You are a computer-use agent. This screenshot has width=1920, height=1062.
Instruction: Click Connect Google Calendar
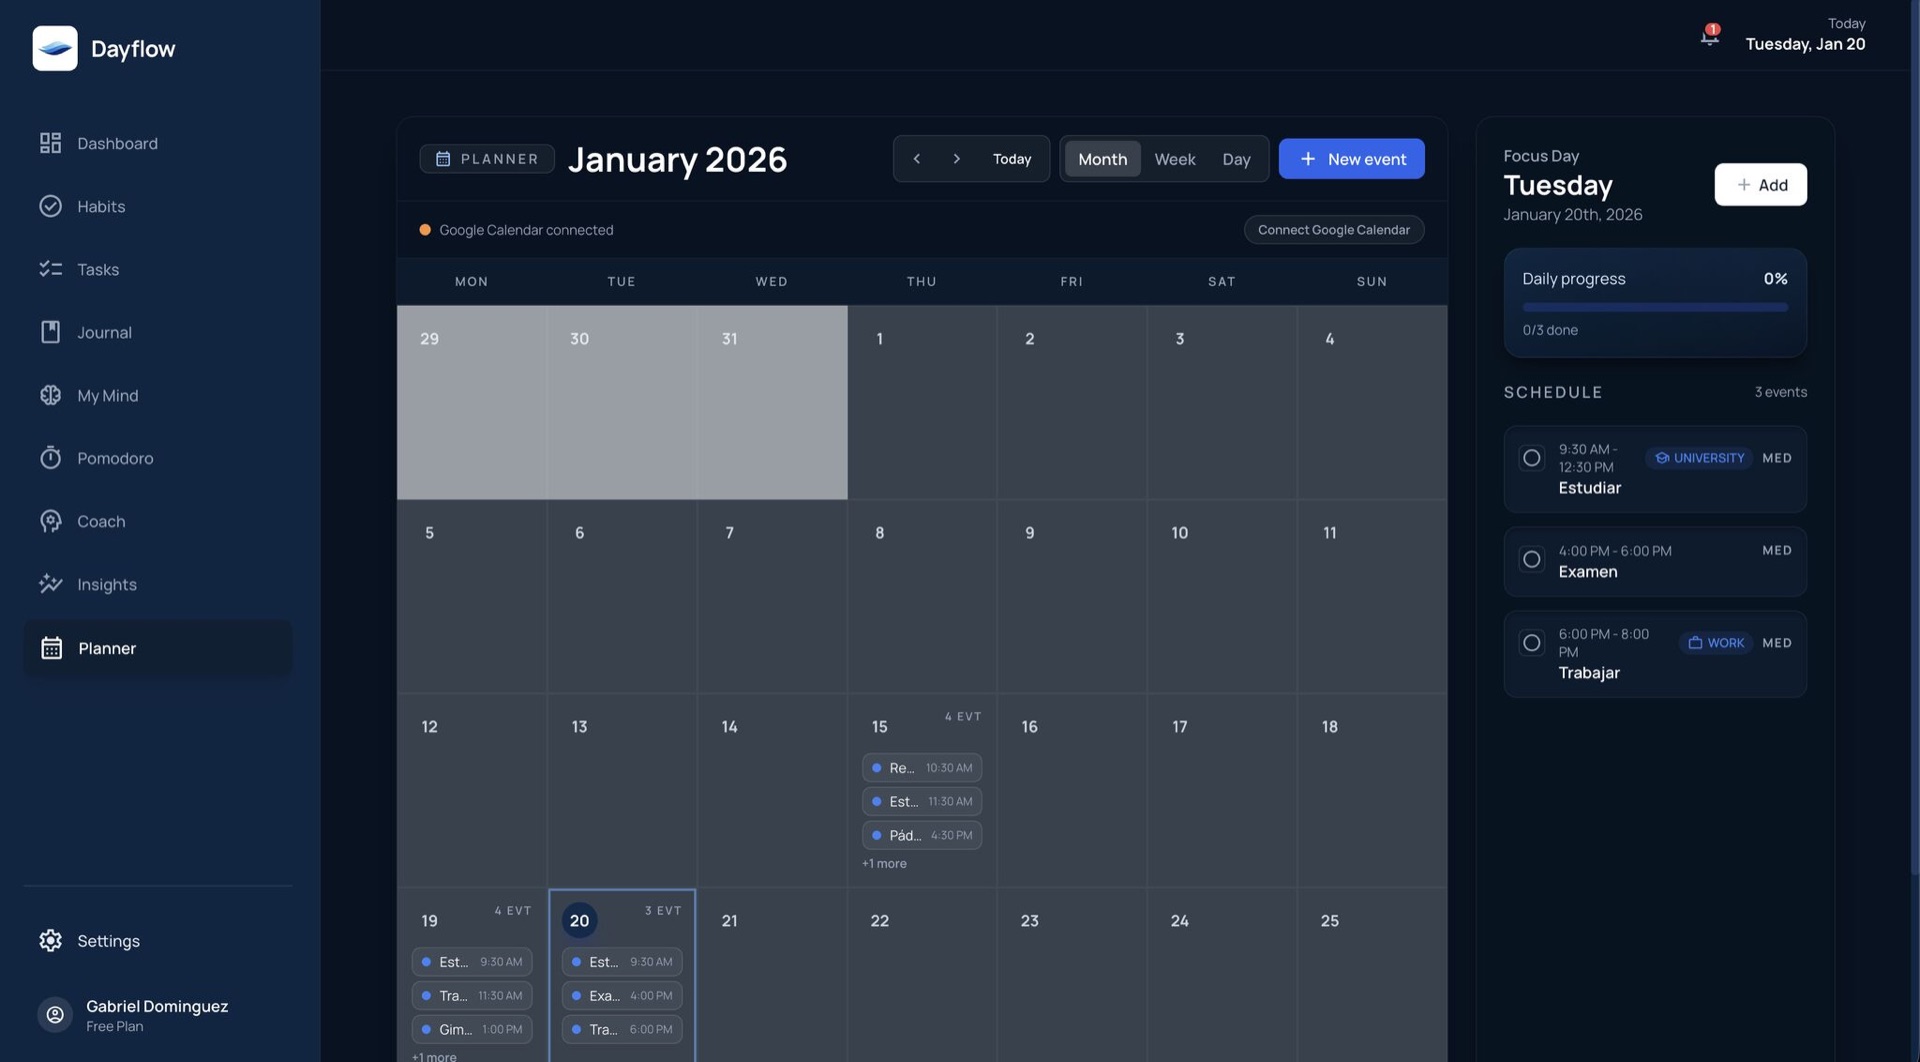1334,230
